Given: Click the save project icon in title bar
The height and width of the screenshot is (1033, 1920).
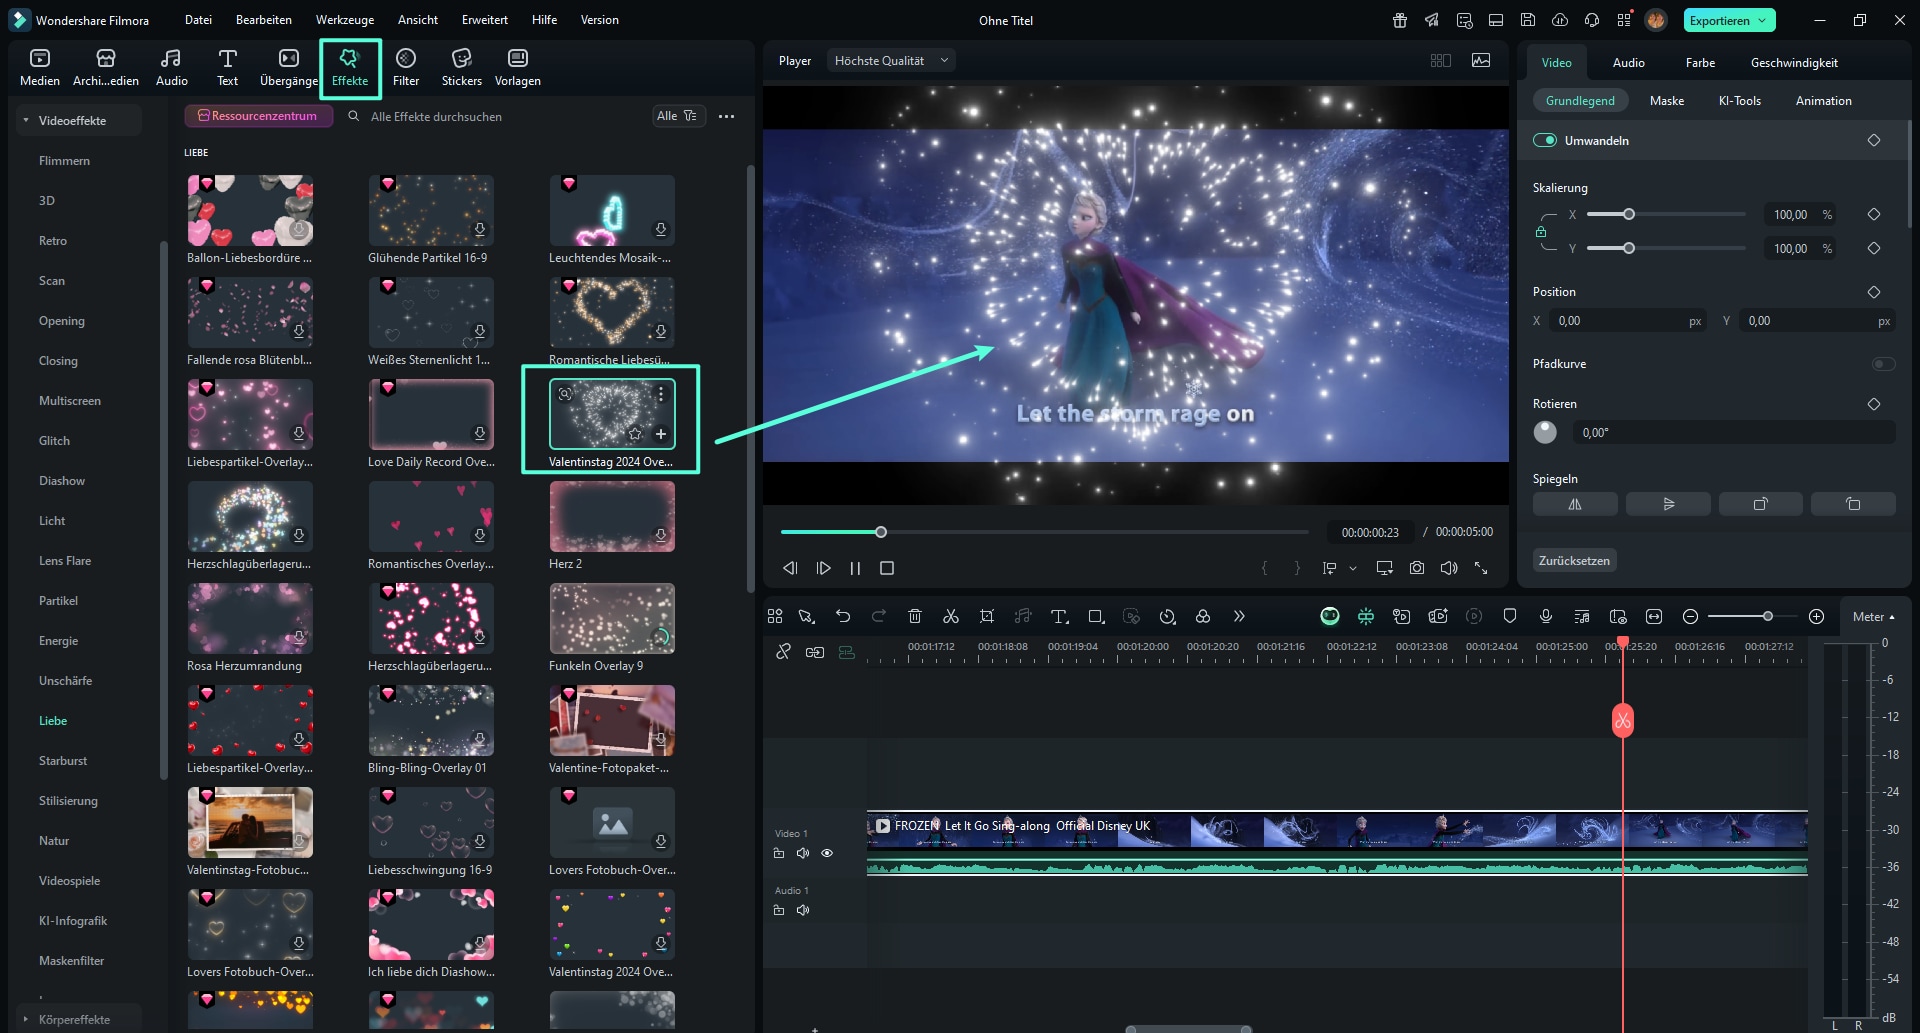Looking at the screenshot, I should pyautogui.click(x=1528, y=20).
